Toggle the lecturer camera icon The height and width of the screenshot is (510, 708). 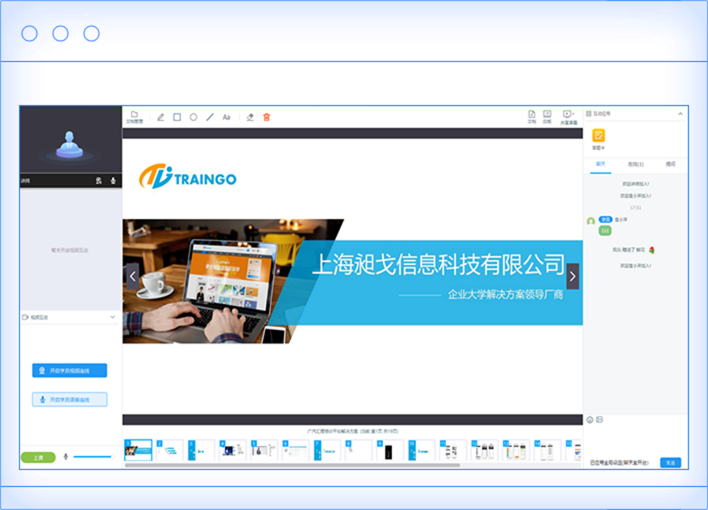[98, 181]
